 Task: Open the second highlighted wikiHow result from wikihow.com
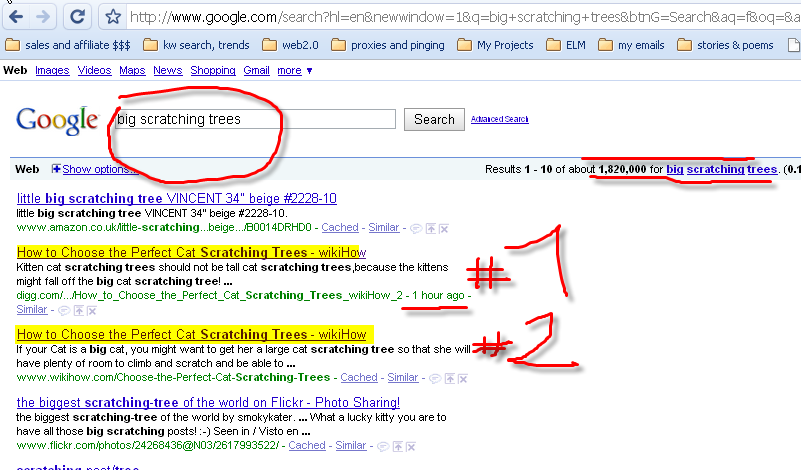point(192,335)
